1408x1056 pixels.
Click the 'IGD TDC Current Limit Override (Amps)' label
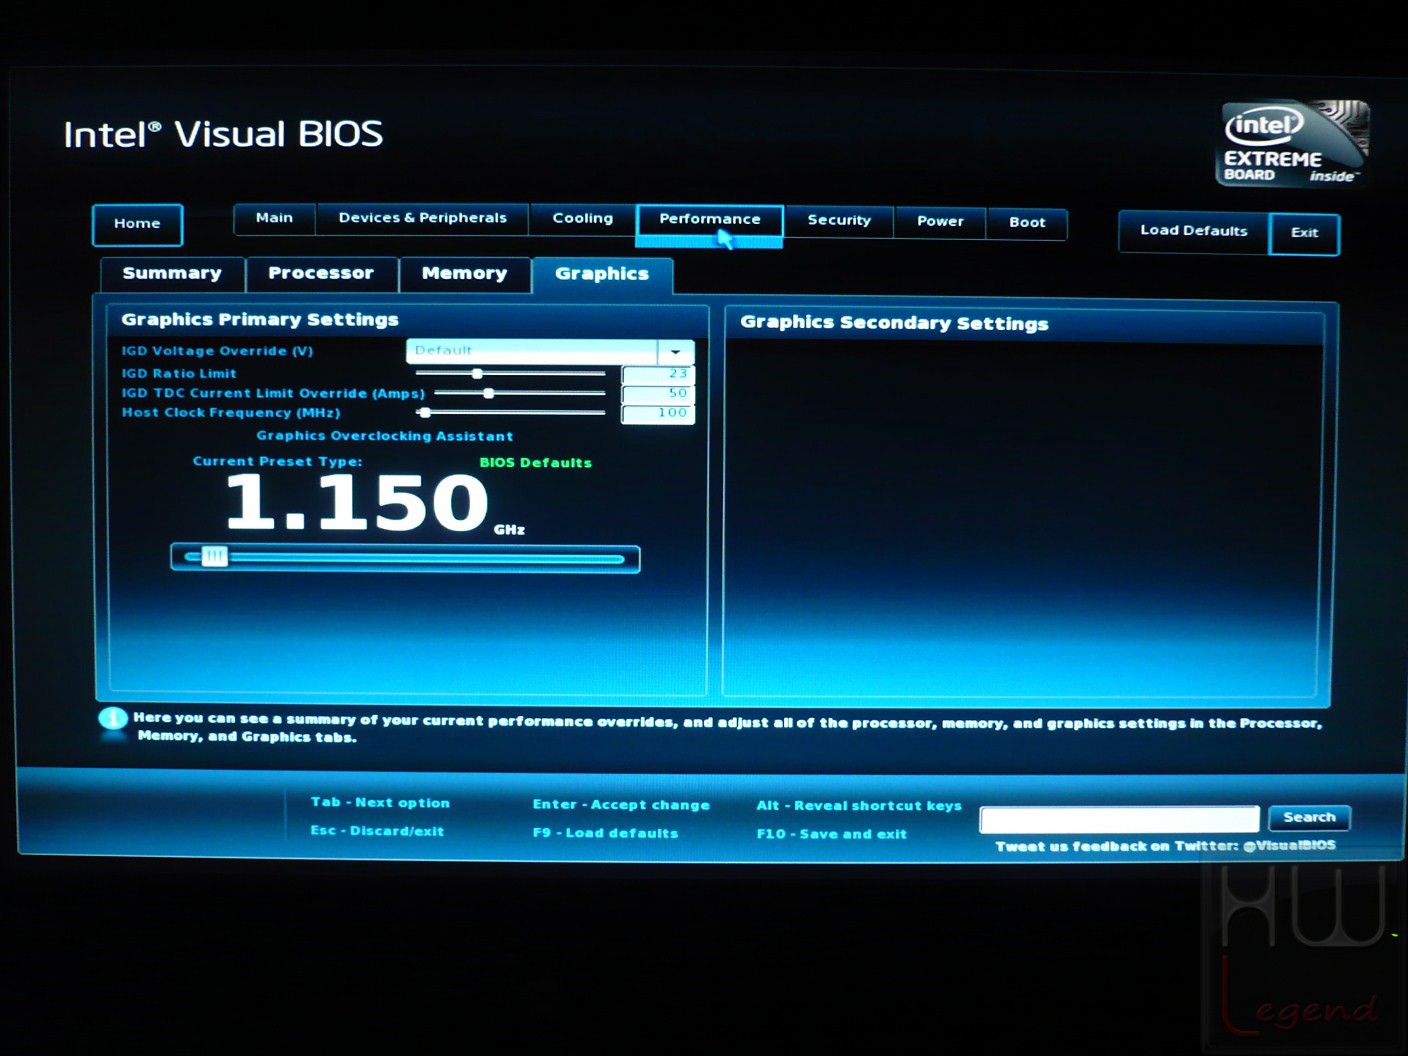(273, 394)
